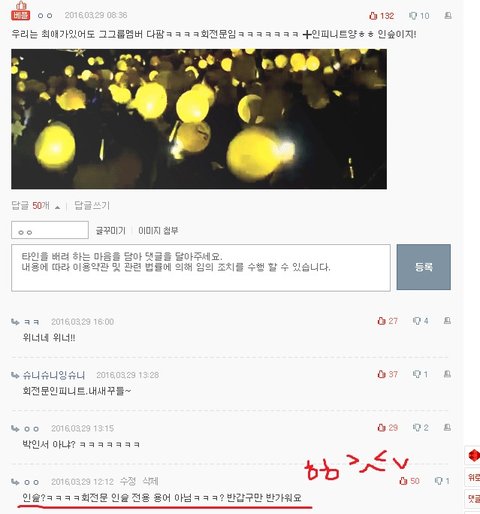Like the 위너네 위너!! reply

[387, 321]
